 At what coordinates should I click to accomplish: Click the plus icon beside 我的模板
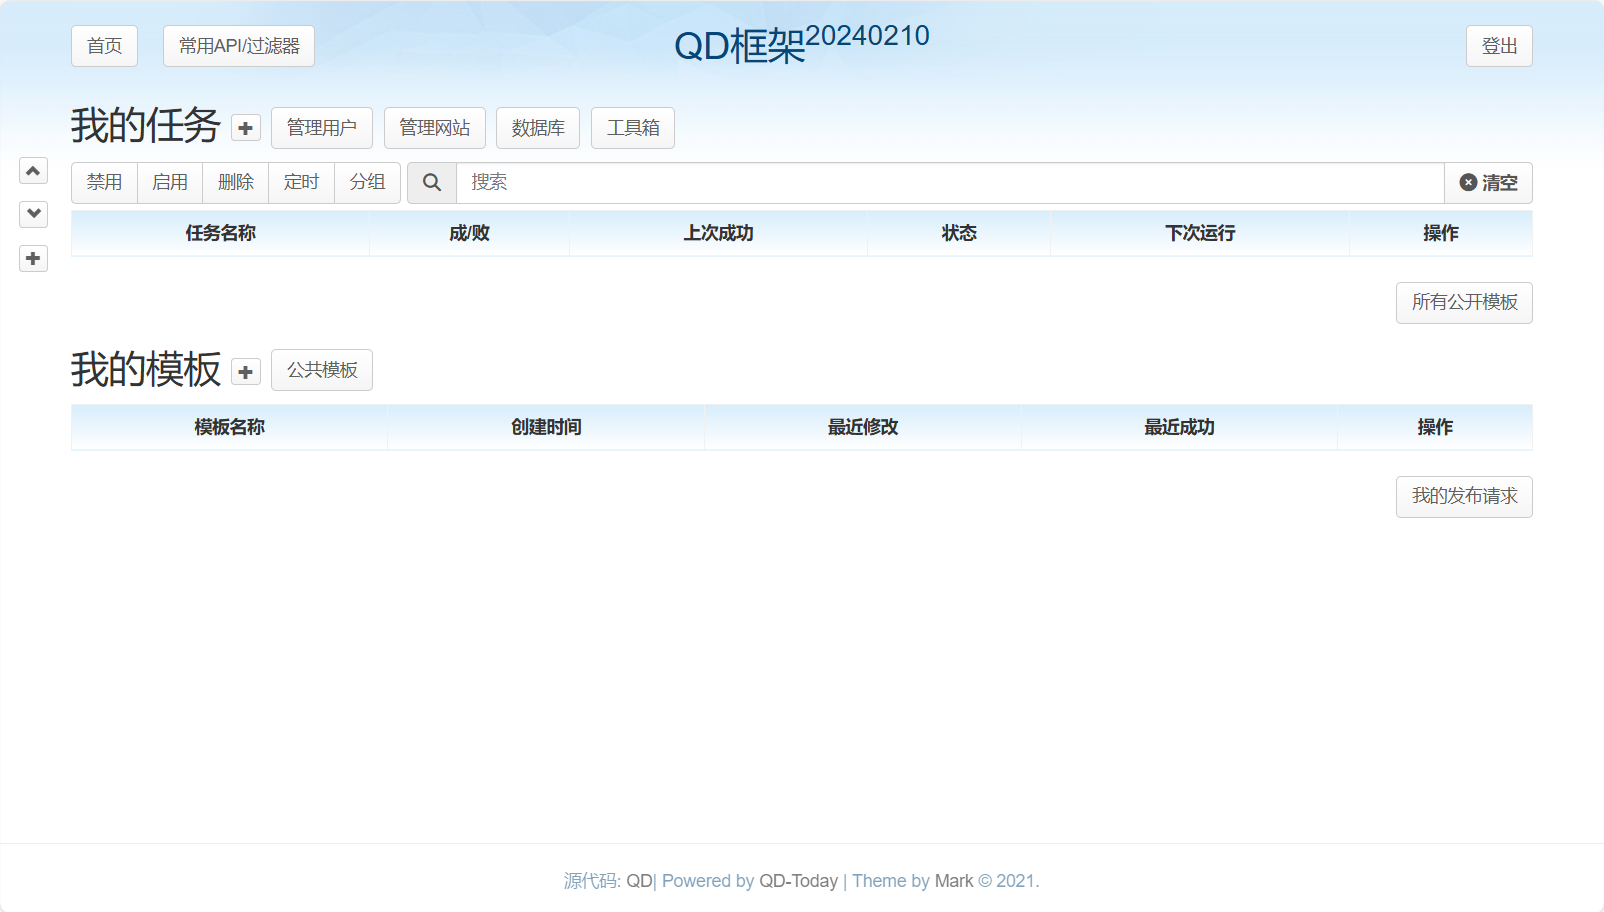pos(245,372)
